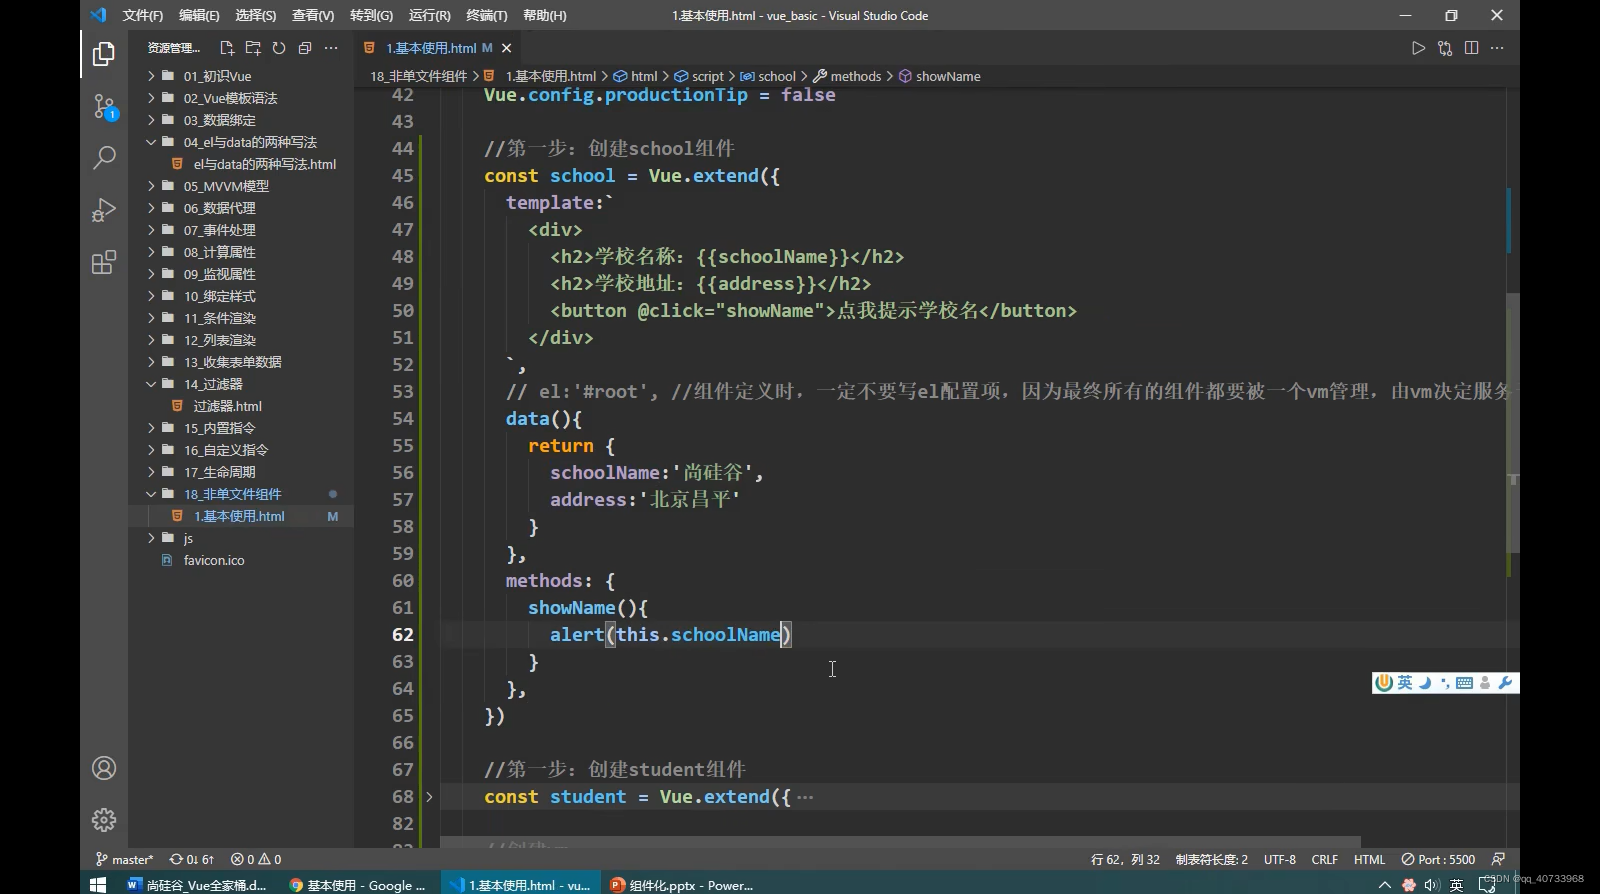This screenshot has height=894, width=1600.
Task: Open Windows Start menu
Action: pyautogui.click(x=98, y=884)
